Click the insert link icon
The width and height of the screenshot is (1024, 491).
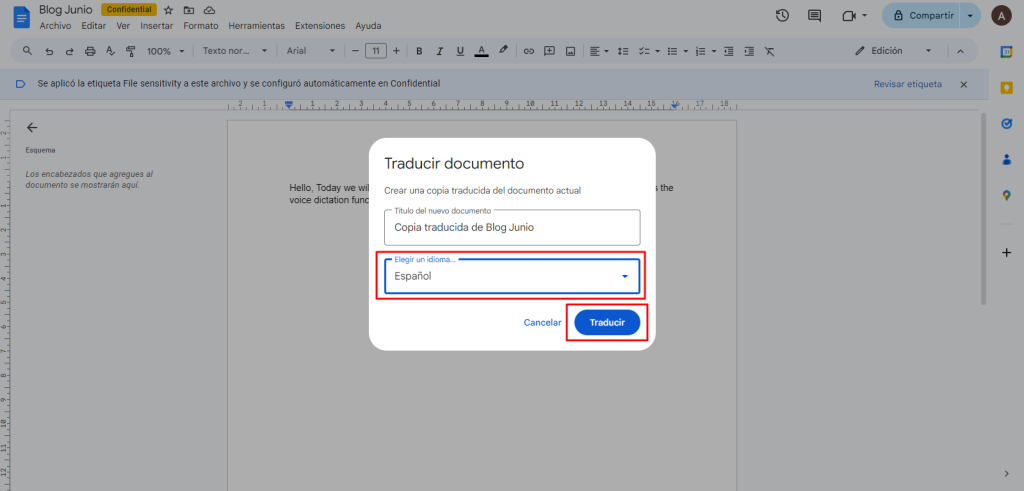pos(529,51)
